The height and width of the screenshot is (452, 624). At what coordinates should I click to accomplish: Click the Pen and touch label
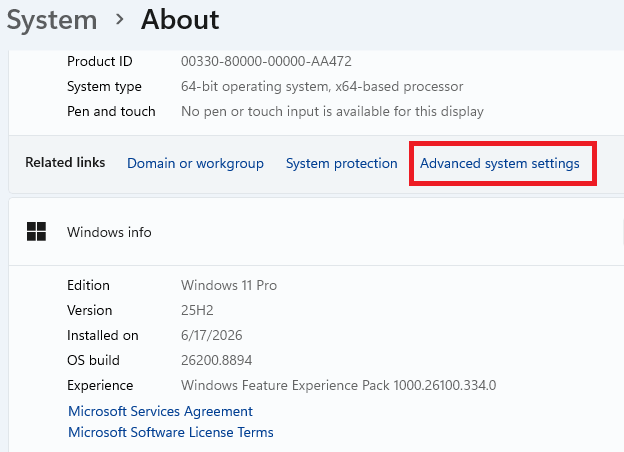point(111,111)
